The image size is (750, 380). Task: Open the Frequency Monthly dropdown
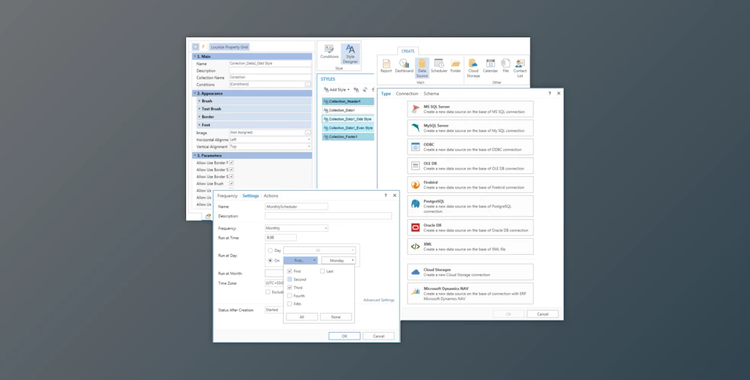(x=297, y=228)
